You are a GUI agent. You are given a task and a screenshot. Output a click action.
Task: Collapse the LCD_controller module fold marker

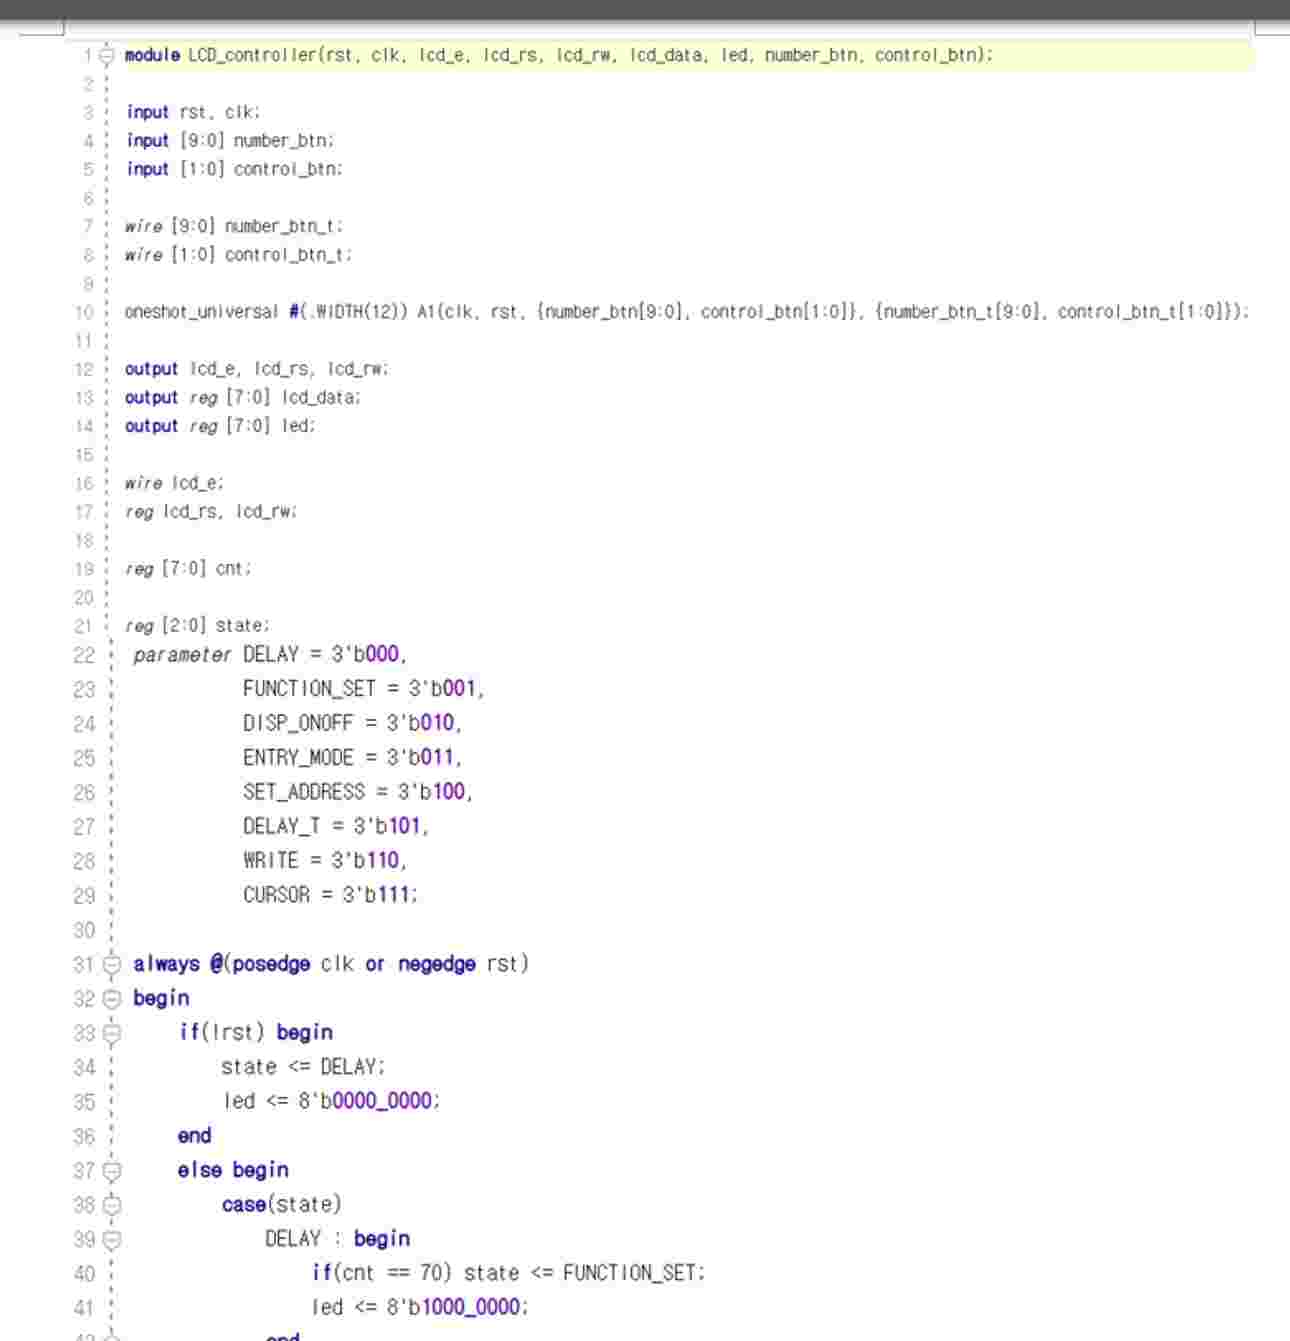click(x=109, y=57)
